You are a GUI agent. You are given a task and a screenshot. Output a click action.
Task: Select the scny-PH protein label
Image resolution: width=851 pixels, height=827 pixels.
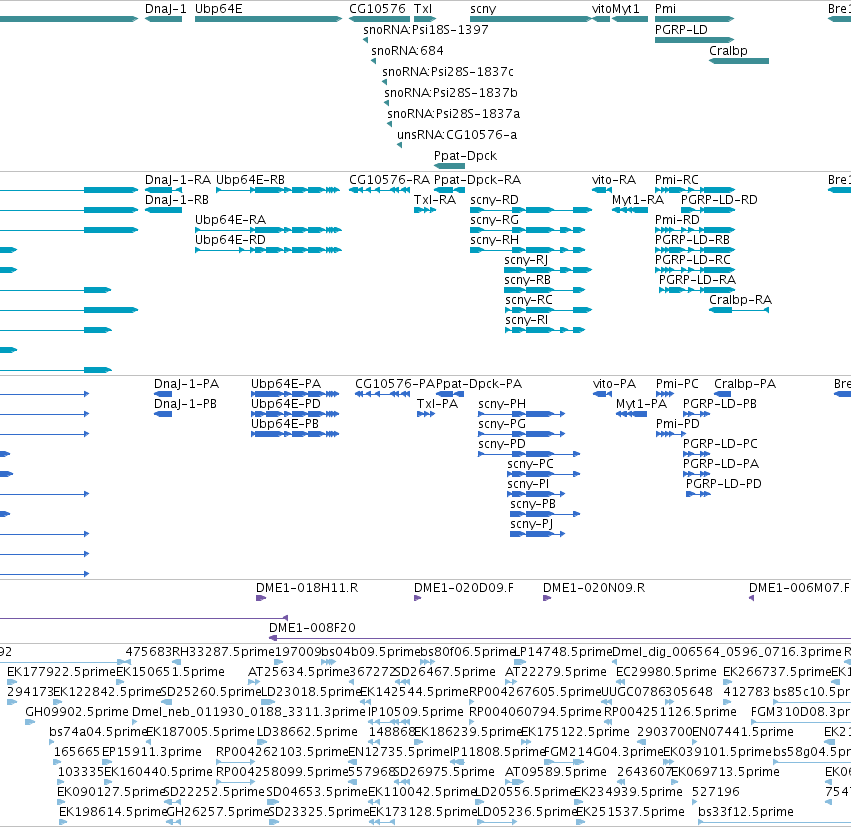(x=502, y=404)
